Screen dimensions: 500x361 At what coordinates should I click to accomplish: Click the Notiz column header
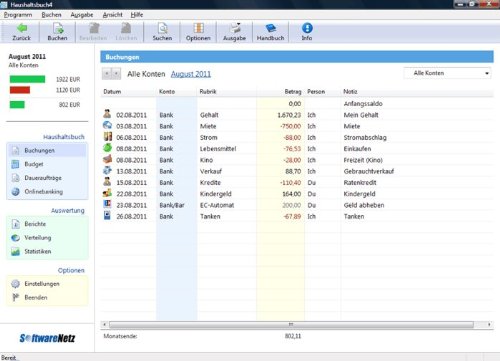(350, 92)
